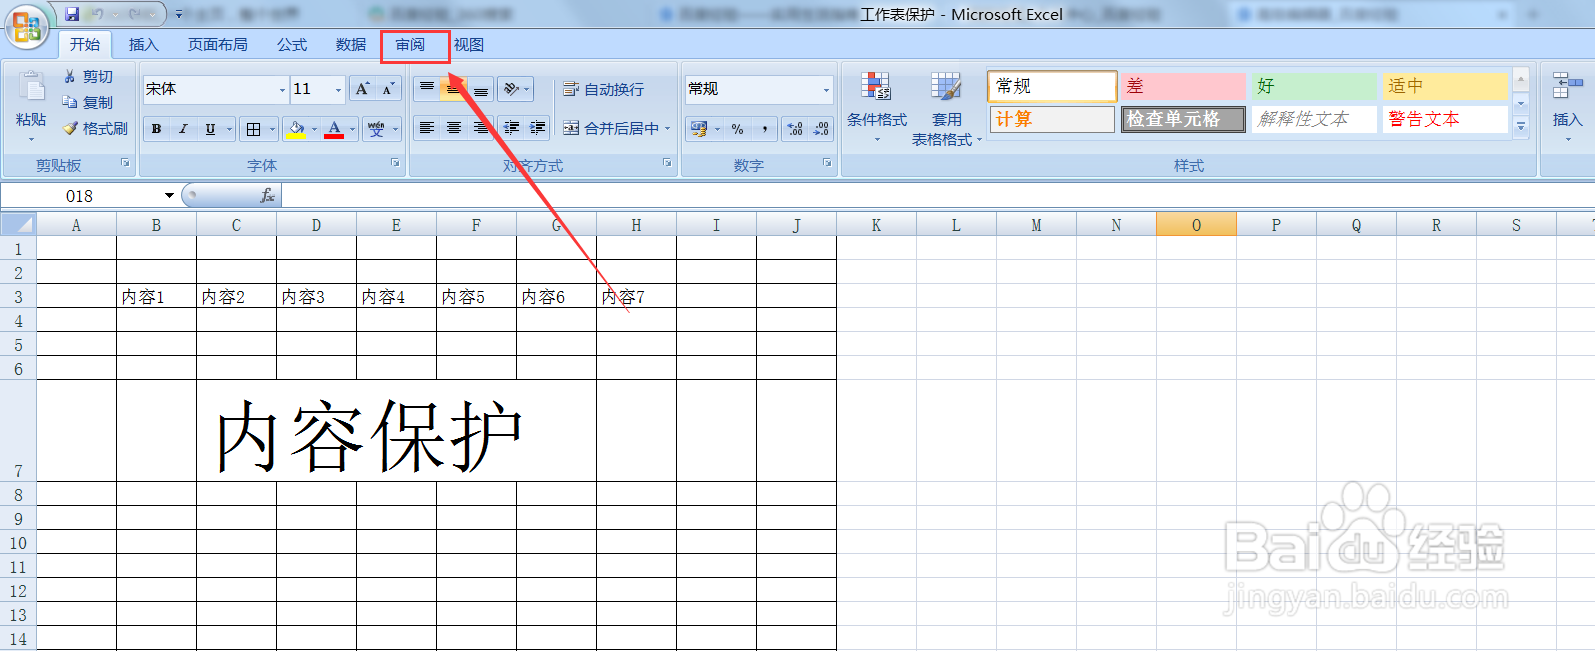The image size is (1595, 651).
Task: Apply the 好 green cell style
Action: [1314, 86]
